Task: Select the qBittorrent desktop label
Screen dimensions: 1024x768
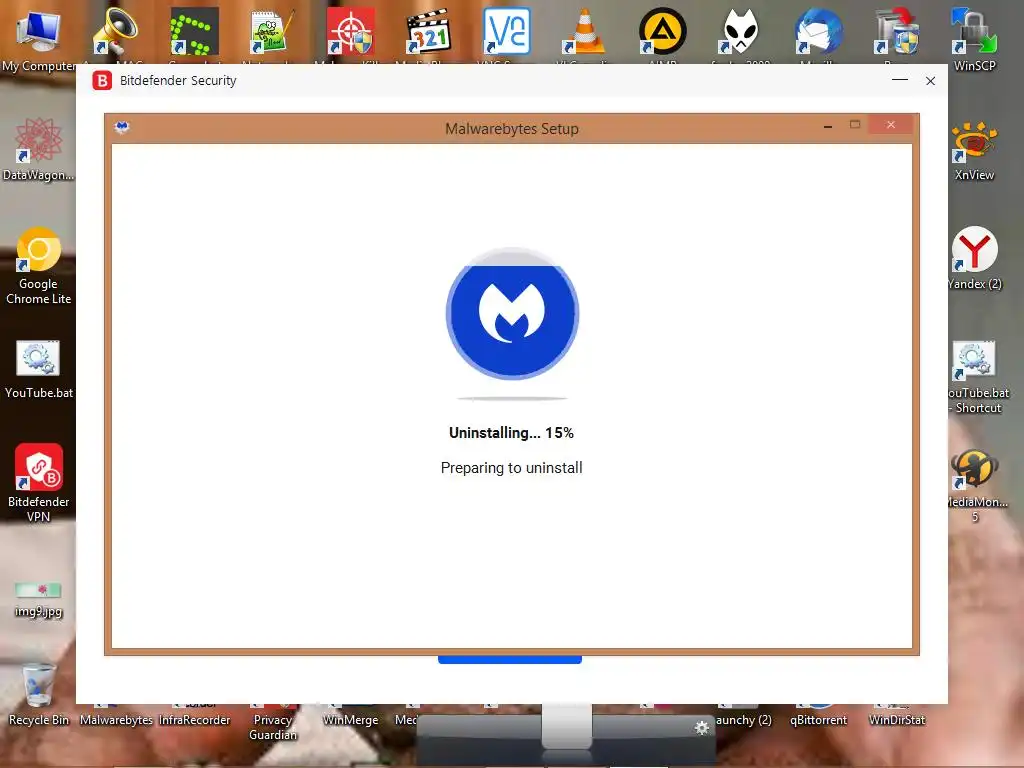Action: 819,720
